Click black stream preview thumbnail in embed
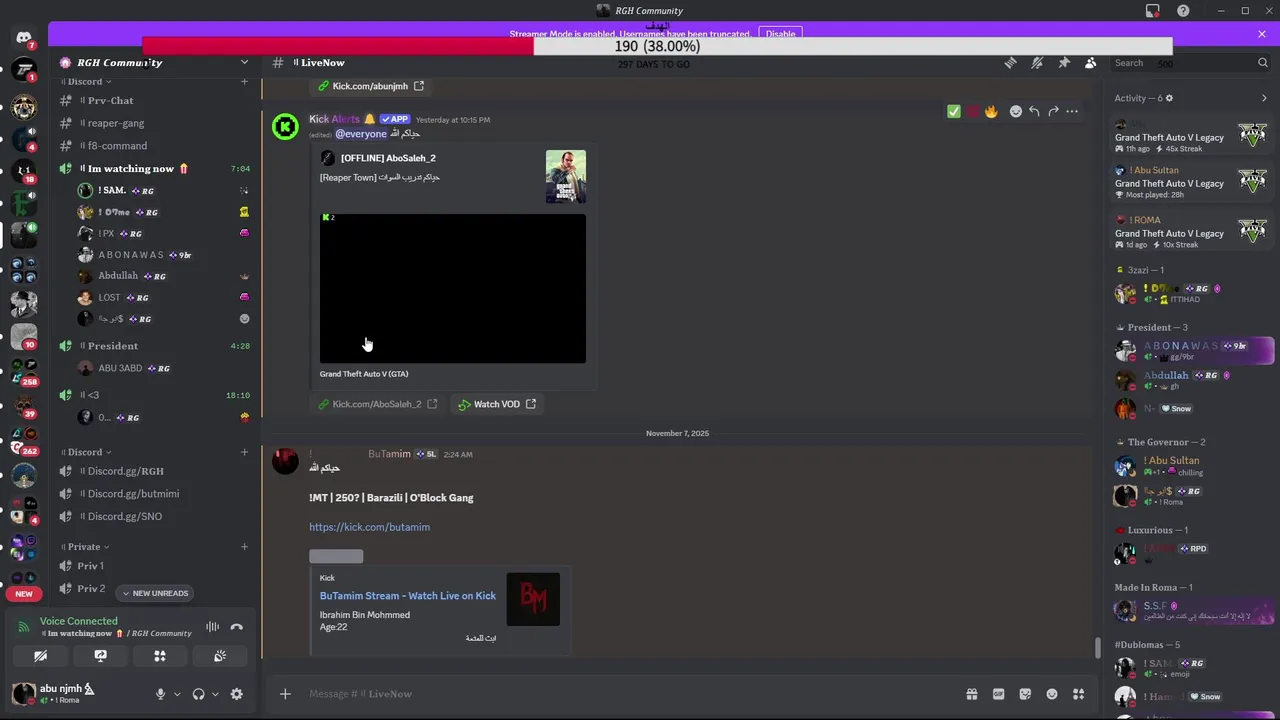Screen dimensions: 1280x720 click(x=453, y=288)
